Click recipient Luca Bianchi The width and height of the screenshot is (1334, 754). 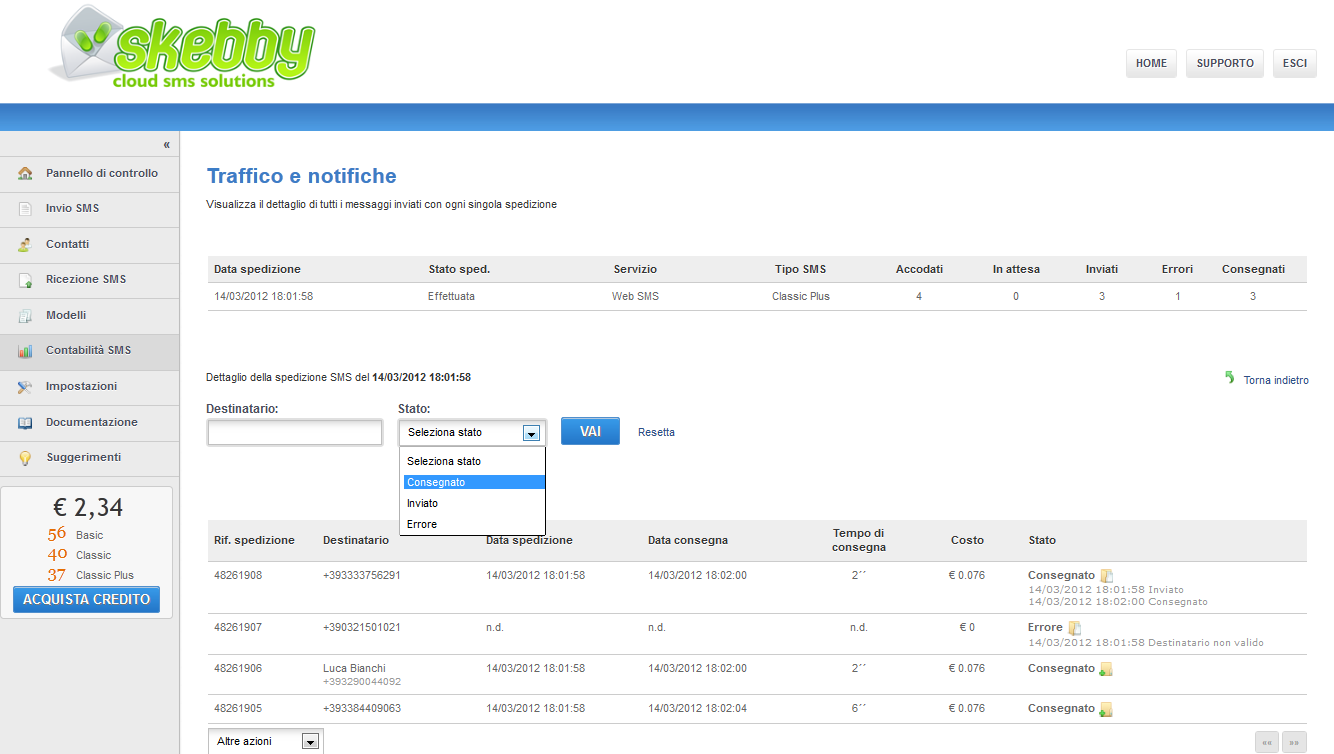[x=354, y=668]
